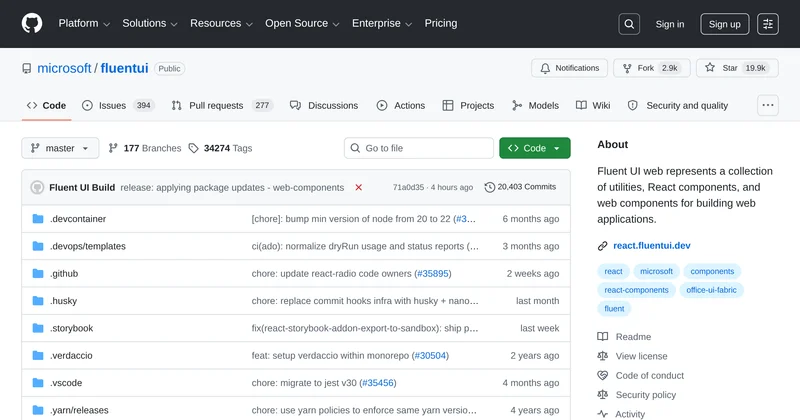800x420 pixels.
Task: Open the search magnifier icon
Action: [628, 24]
